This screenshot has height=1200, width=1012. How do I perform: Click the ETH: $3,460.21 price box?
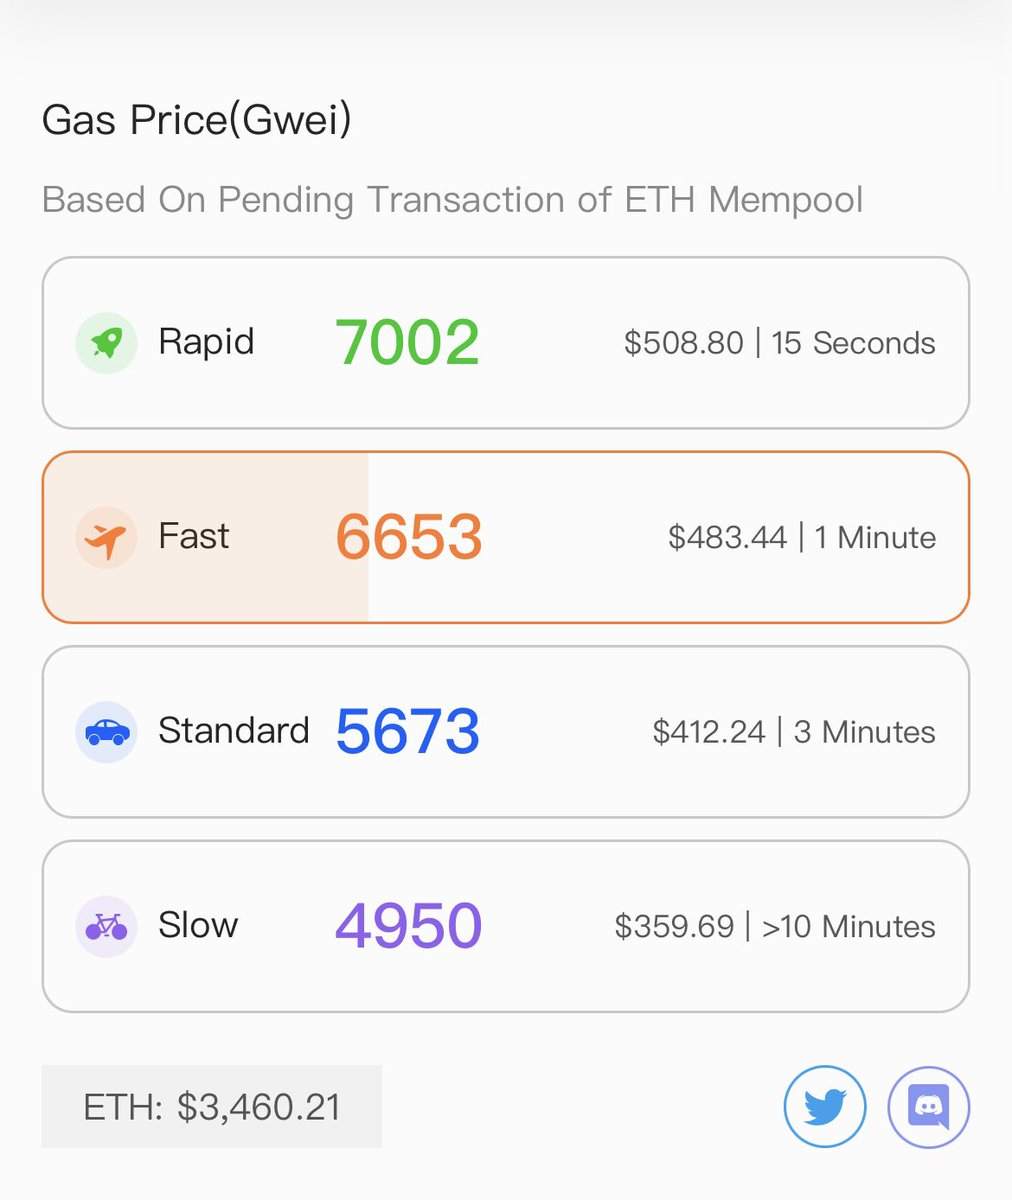click(x=212, y=1106)
